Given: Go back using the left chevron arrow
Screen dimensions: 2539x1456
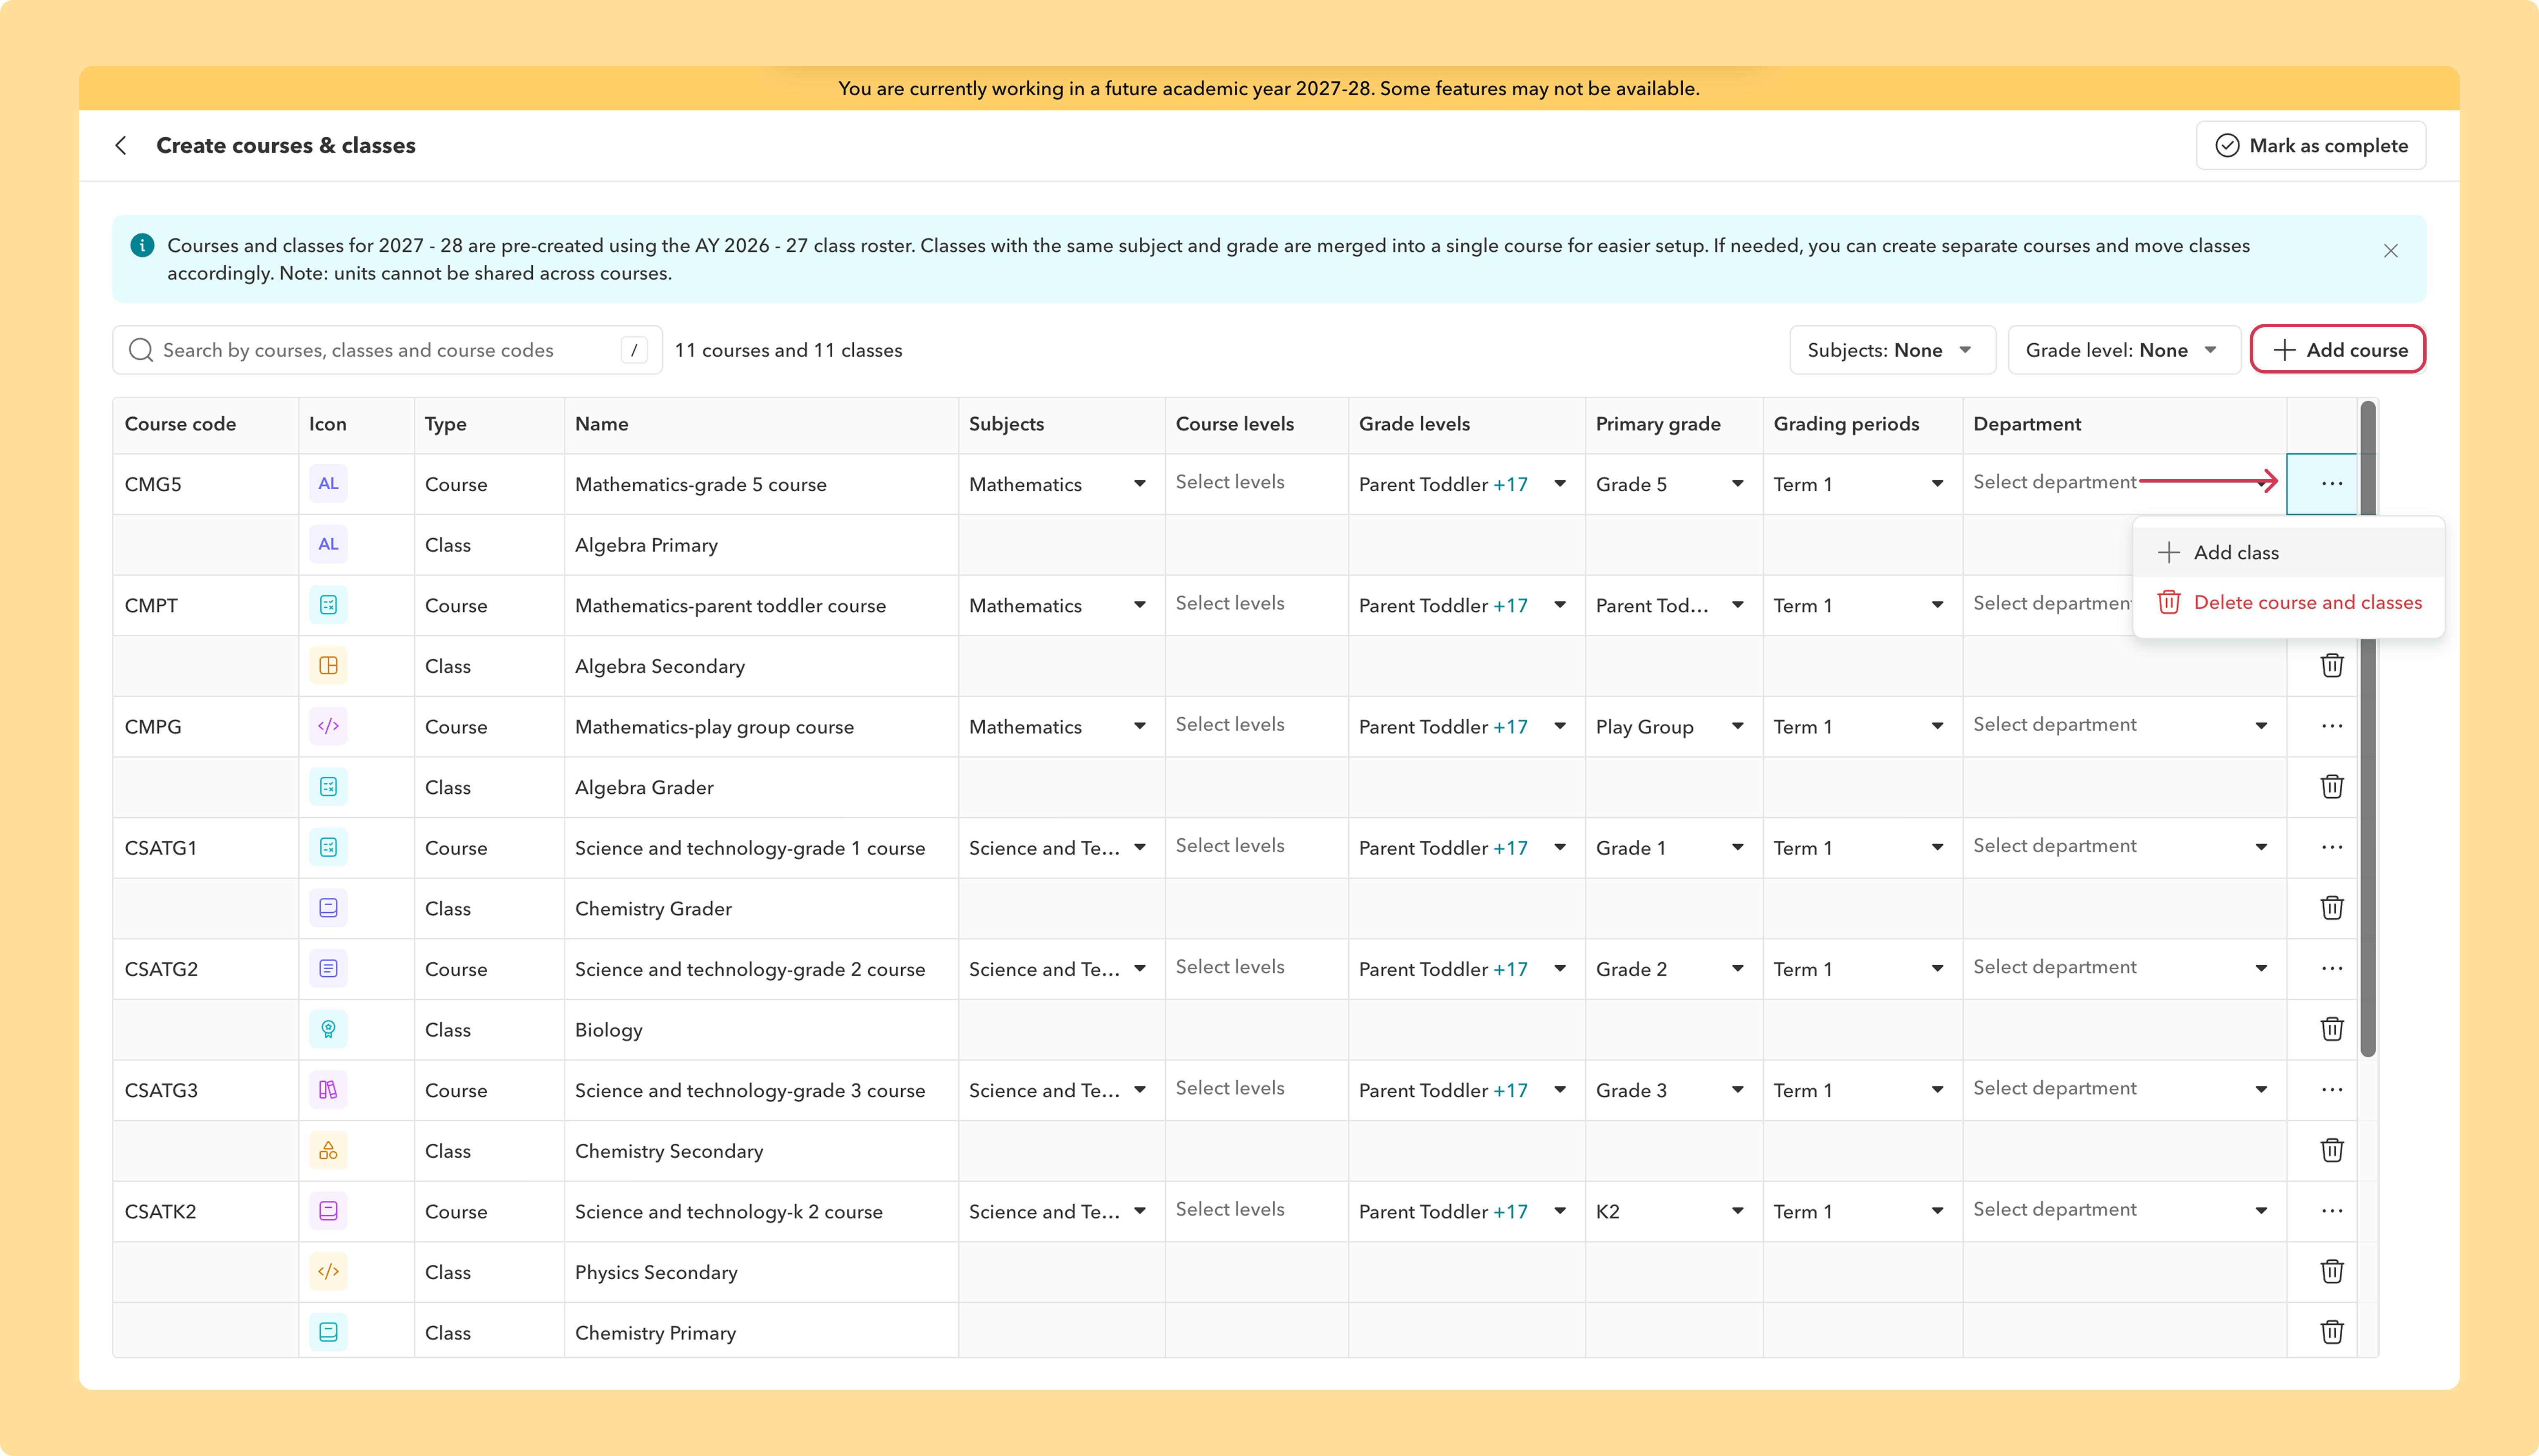Looking at the screenshot, I should pyautogui.click(x=121, y=146).
